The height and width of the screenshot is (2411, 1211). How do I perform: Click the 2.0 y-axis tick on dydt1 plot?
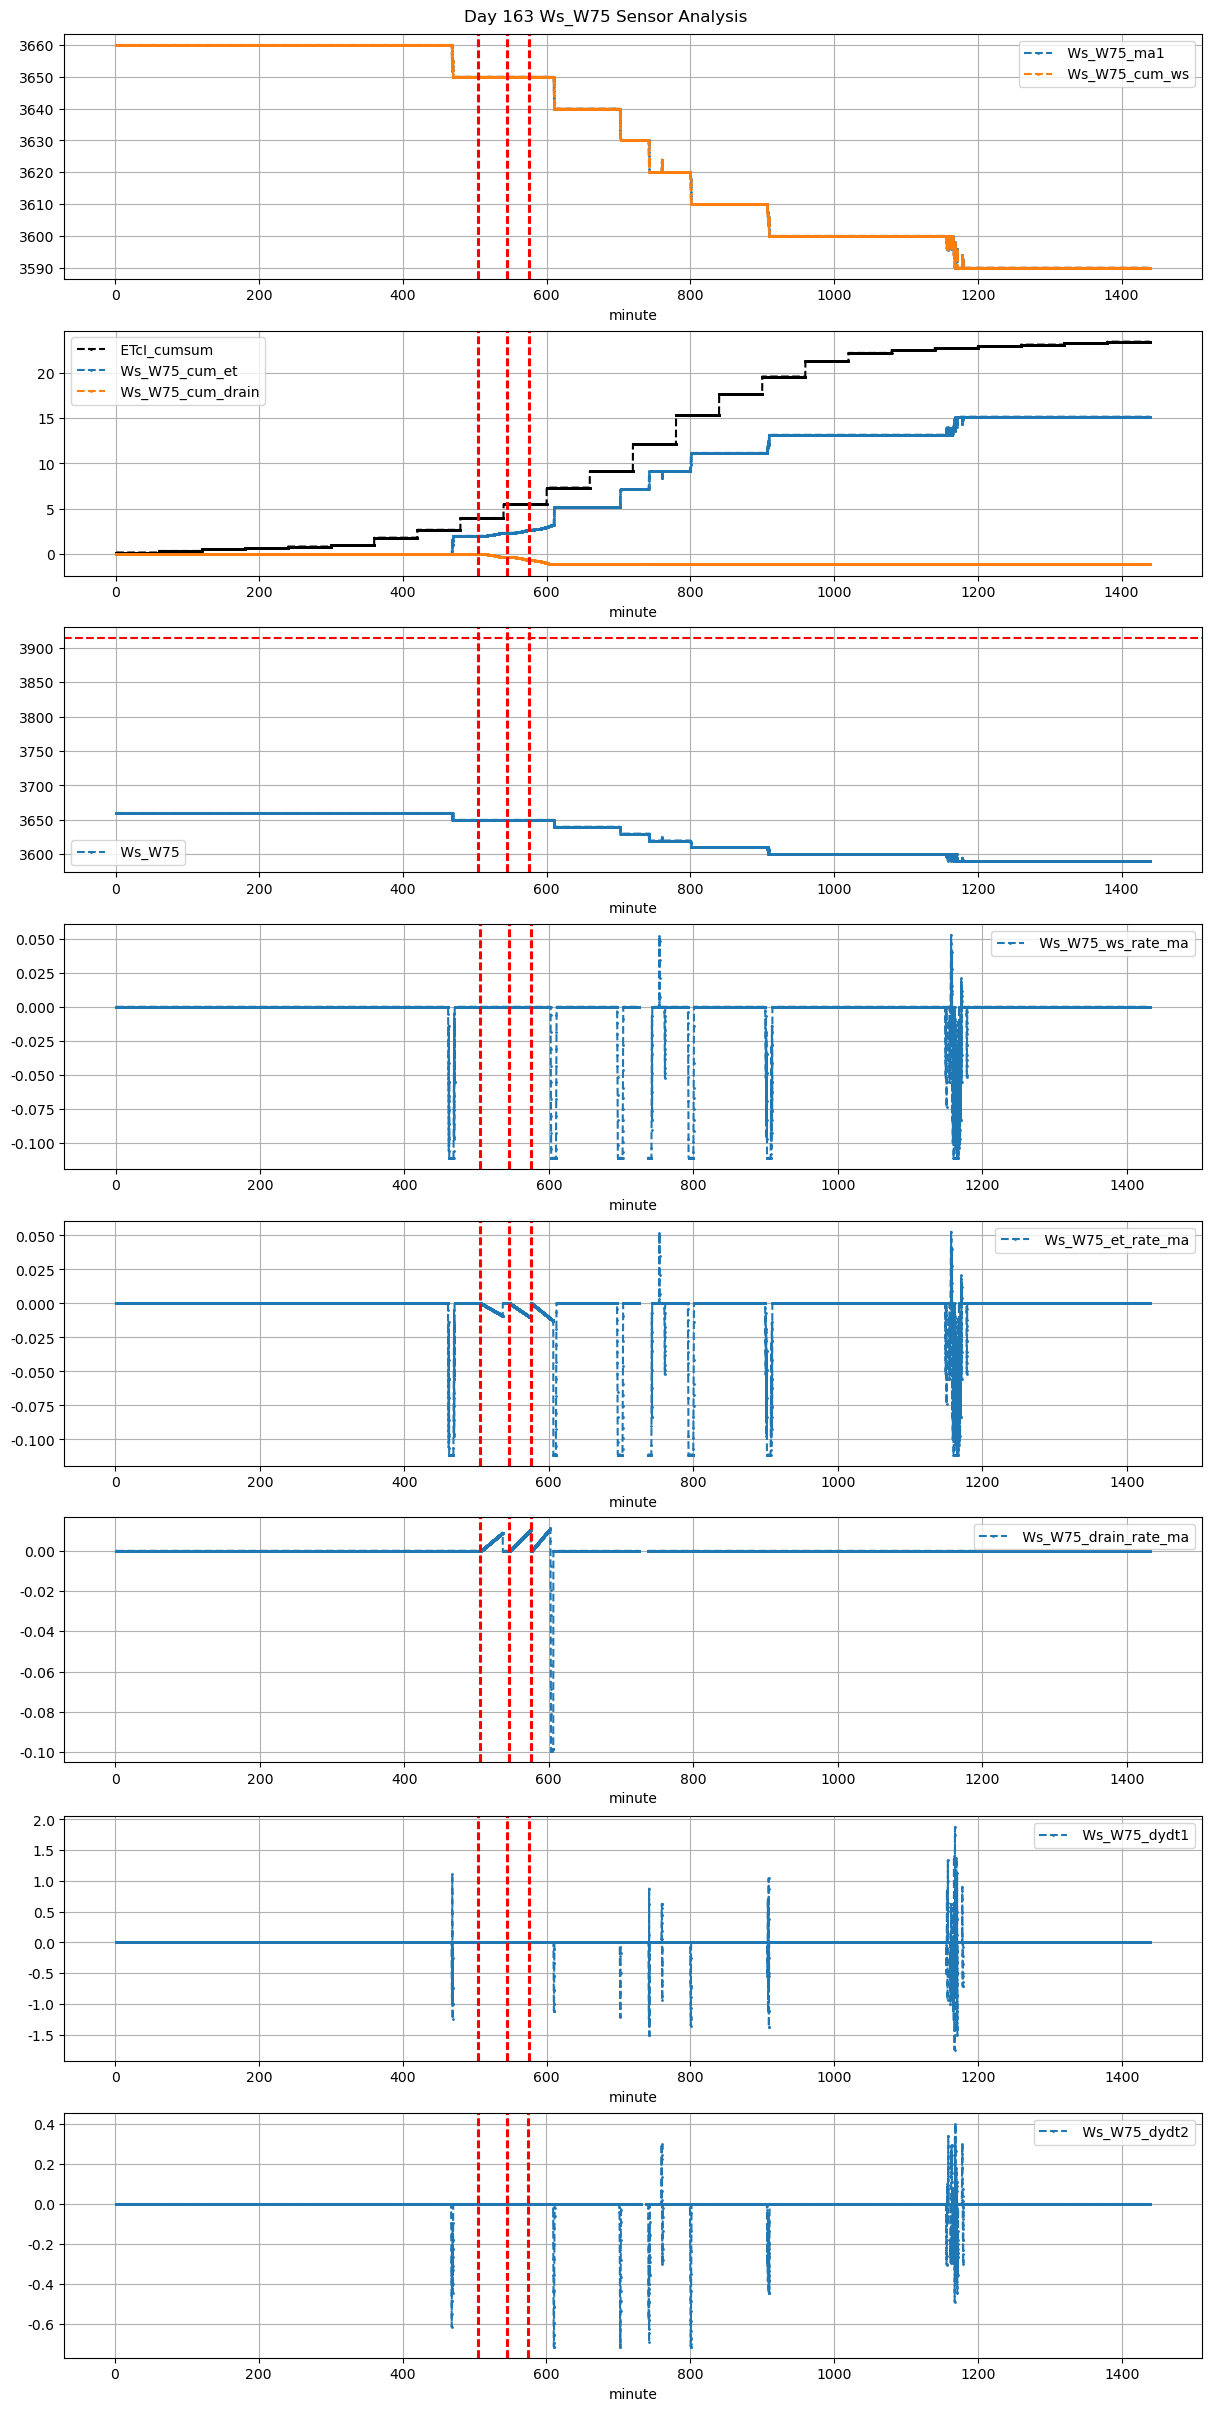coord(43,1821)
